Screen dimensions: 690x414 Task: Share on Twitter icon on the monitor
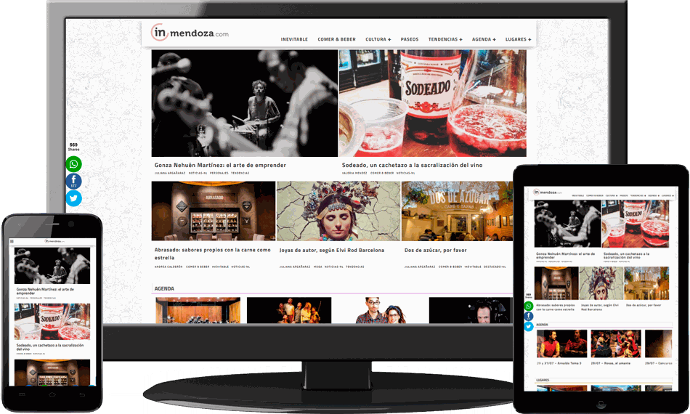tap(74, 198)
